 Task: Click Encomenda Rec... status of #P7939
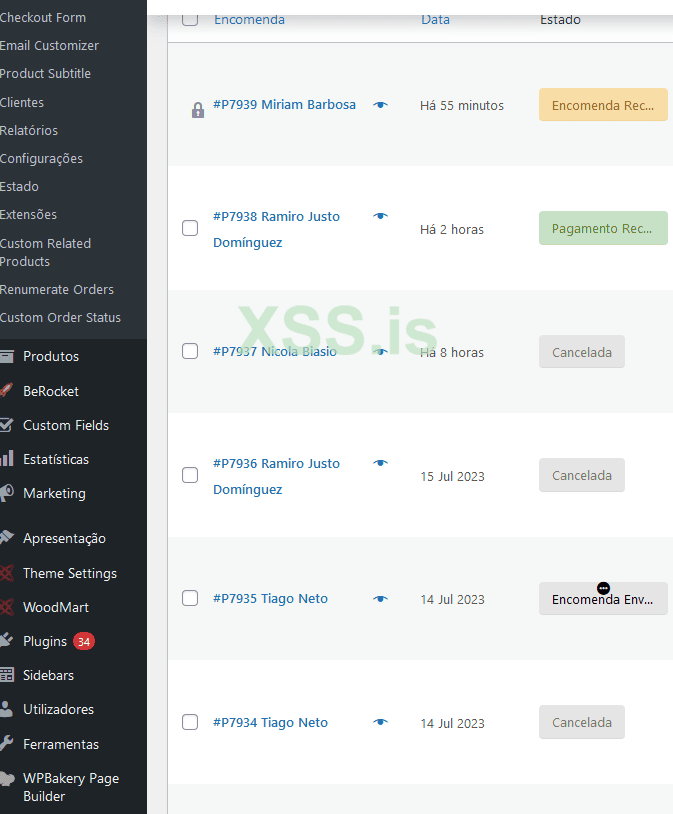pos(603,105)
